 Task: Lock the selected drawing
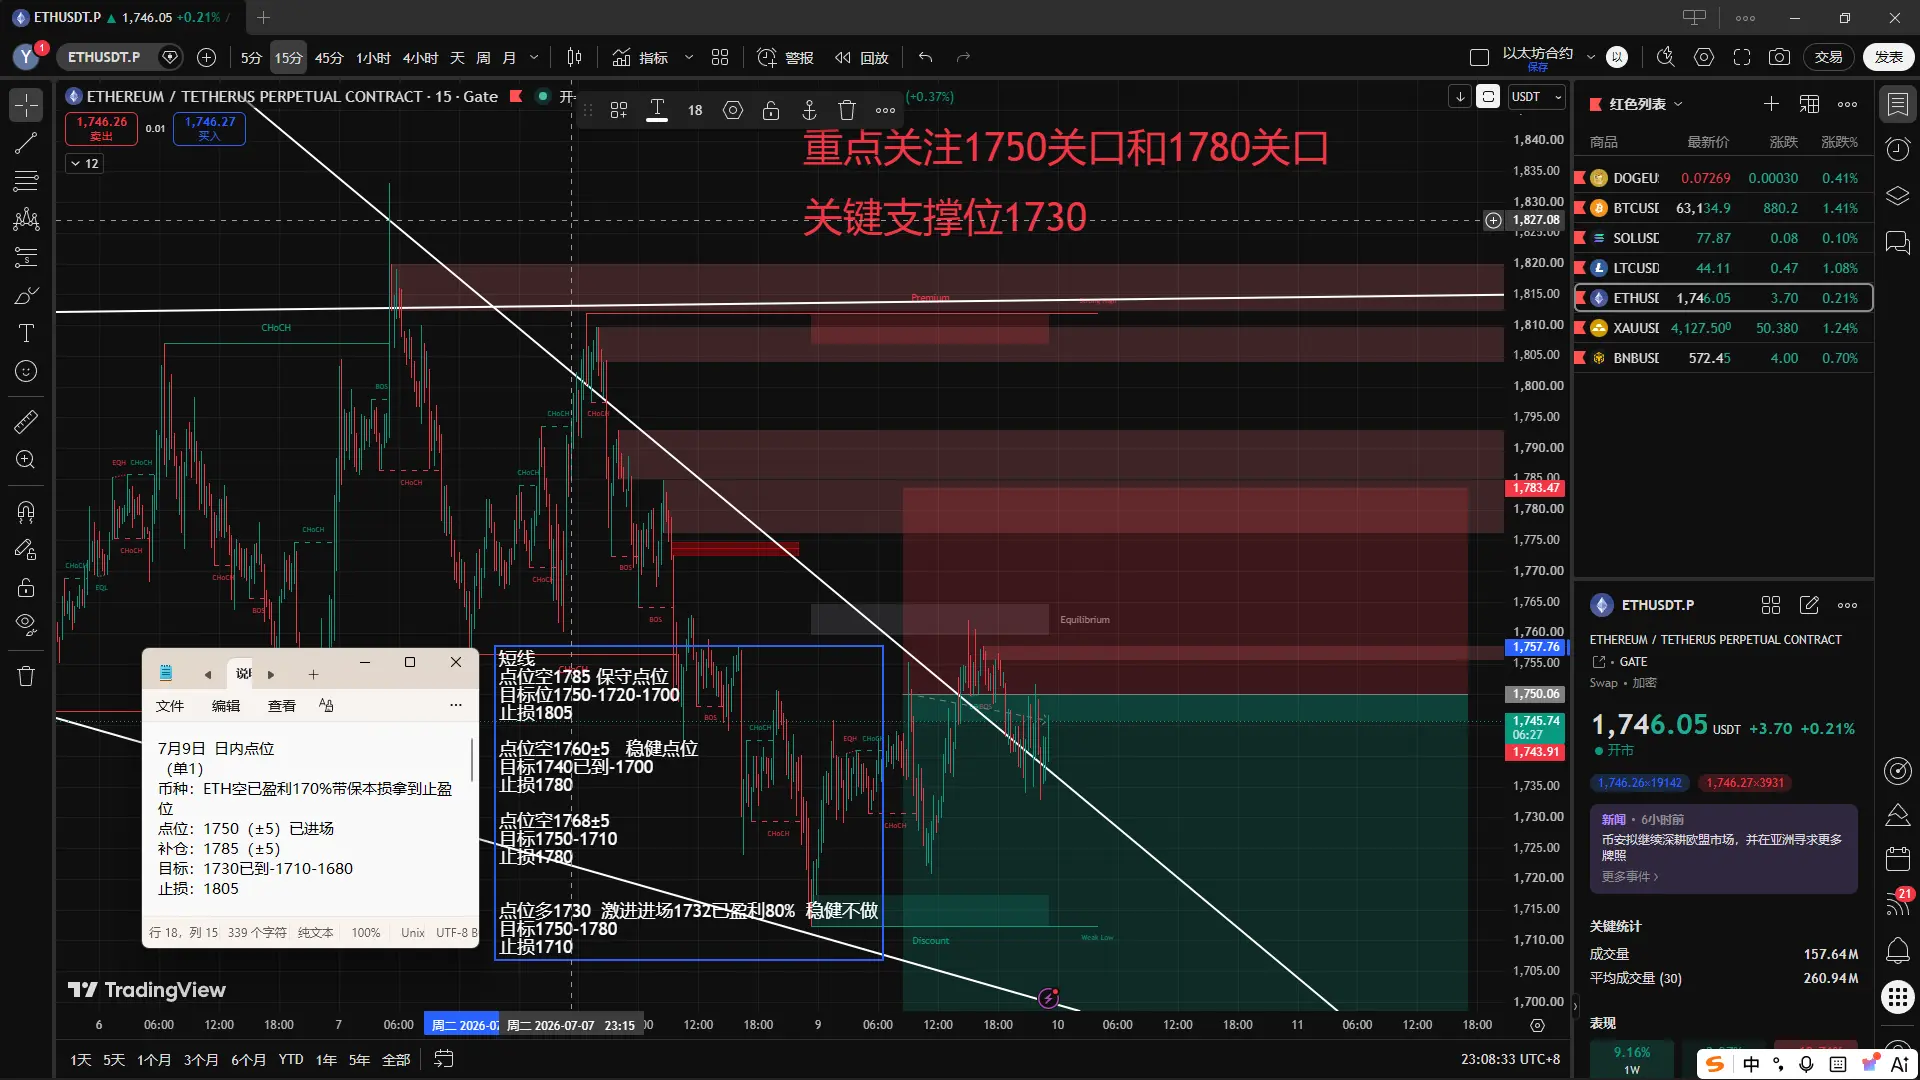pyautogui.click(x=771, y=110)
